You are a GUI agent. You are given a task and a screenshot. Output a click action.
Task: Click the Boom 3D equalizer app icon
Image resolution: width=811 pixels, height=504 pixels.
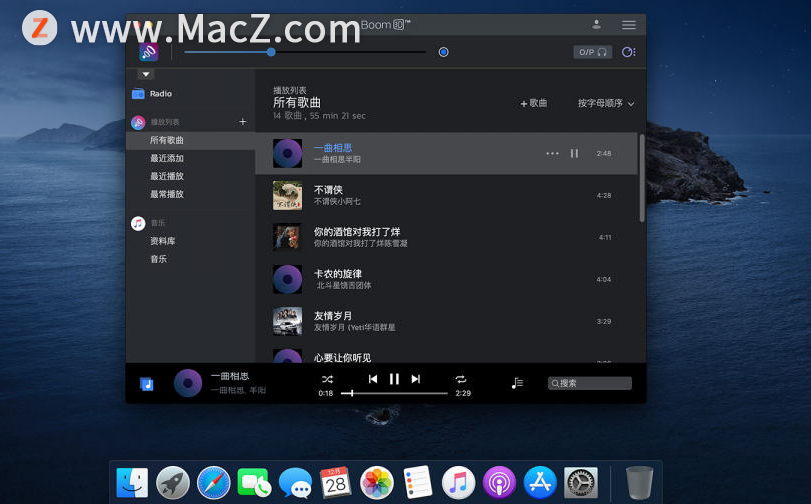pos(148,52)
